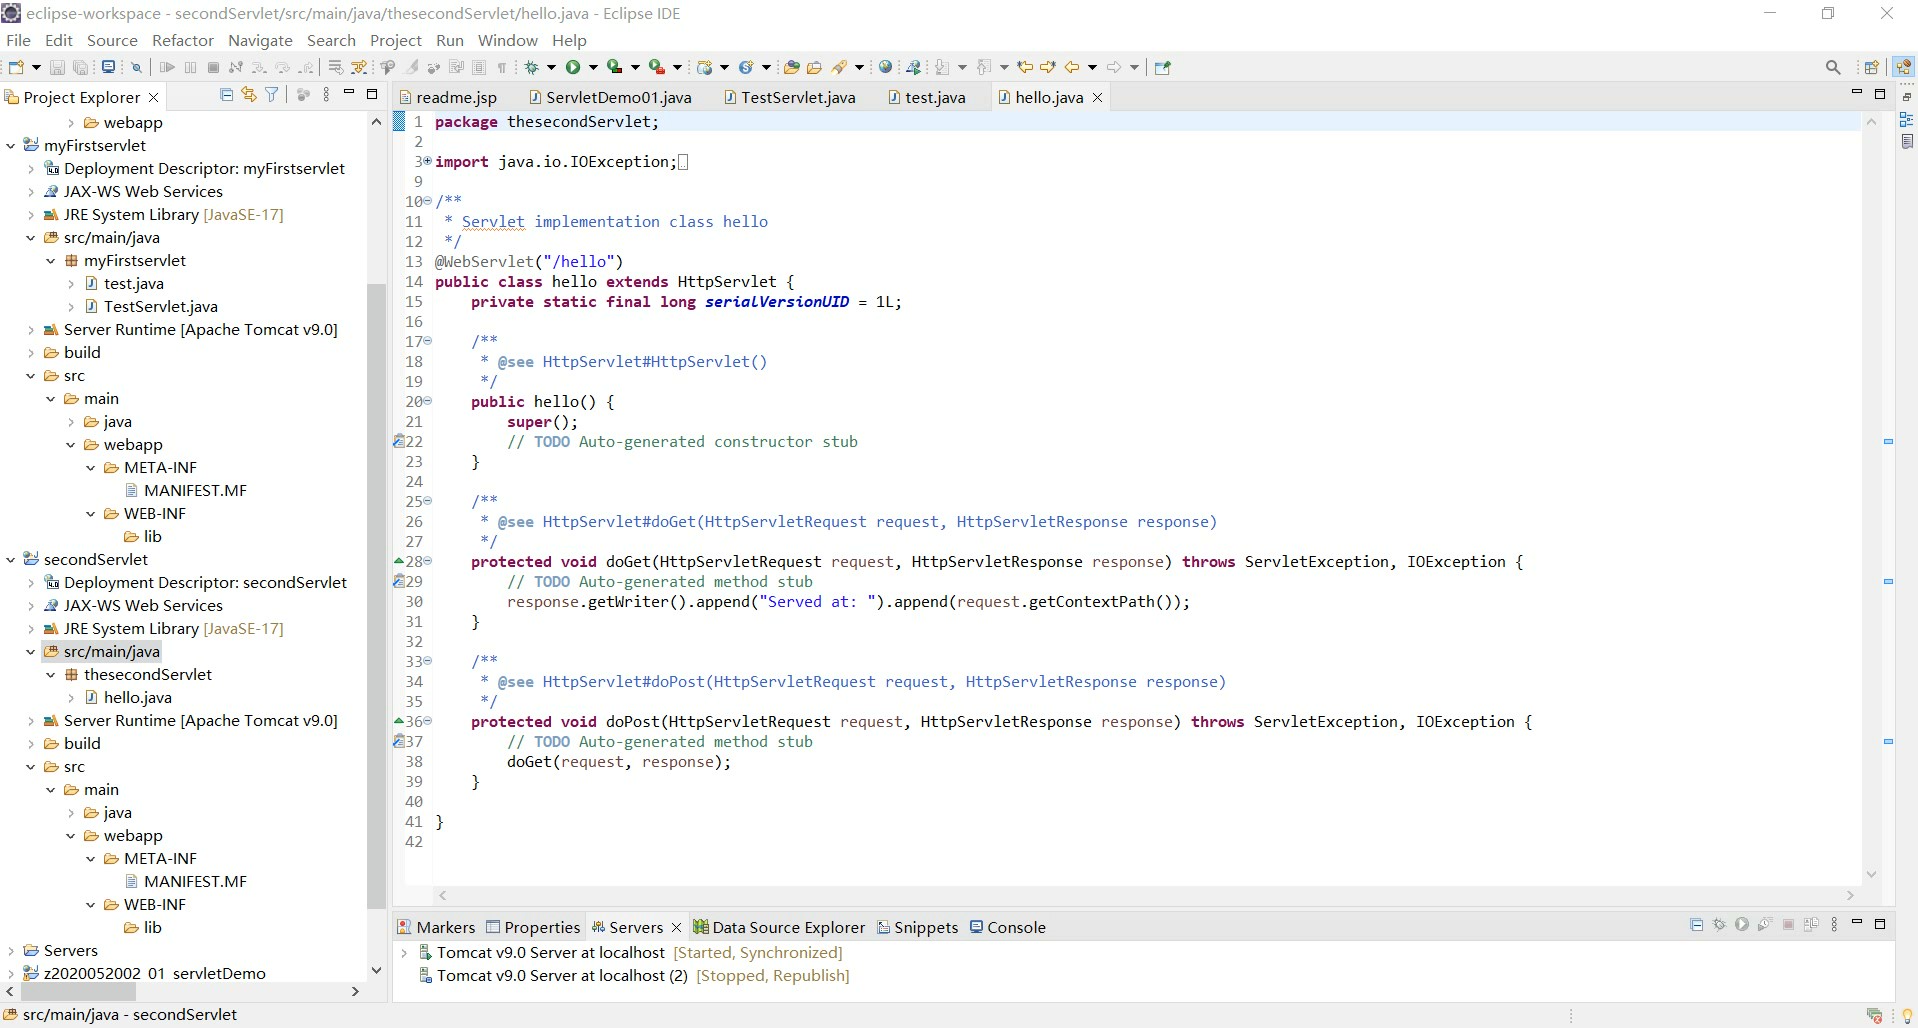This screenshot has height=1028, width=1918.
Task: Click the Search magnifier in top-right toolbar
Action: coord(1833,67)
